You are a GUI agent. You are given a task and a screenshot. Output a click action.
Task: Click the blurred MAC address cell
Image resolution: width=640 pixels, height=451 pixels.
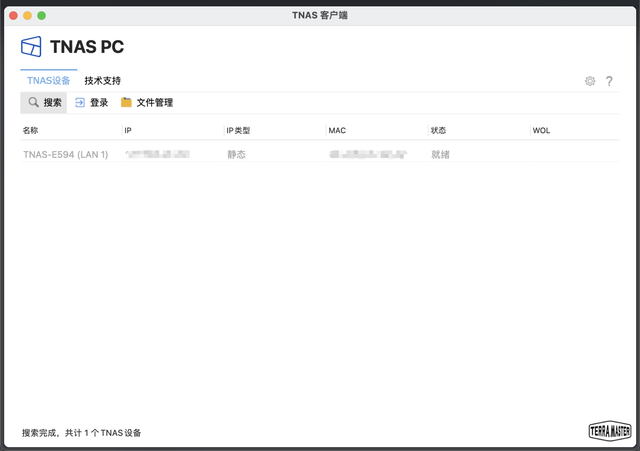[x=368, y=154]
